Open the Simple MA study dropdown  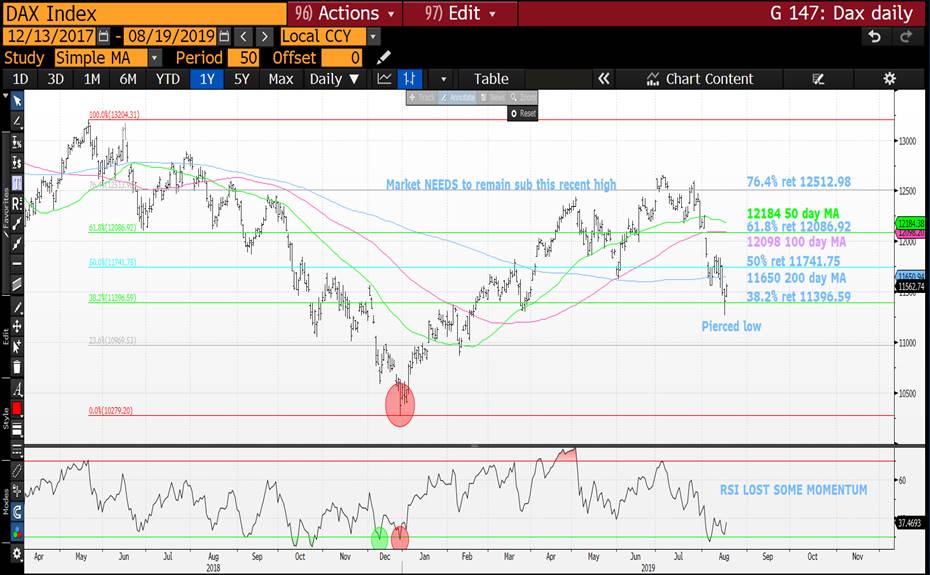point(108,58)
